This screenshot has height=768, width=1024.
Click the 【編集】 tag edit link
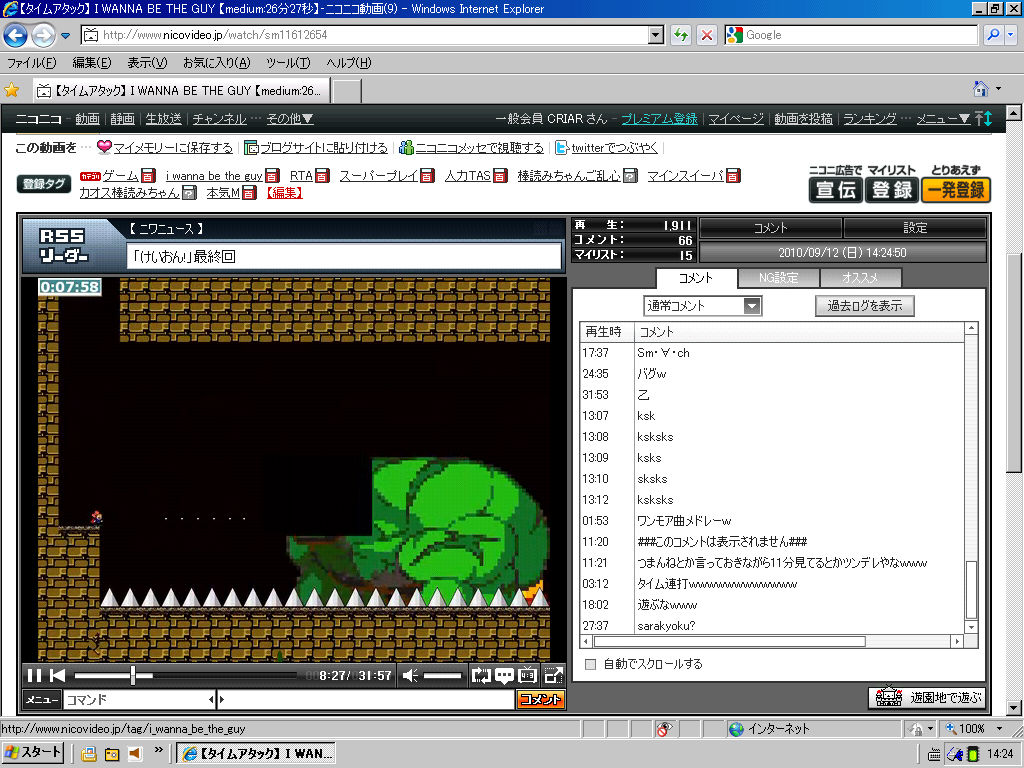(284, 193)
